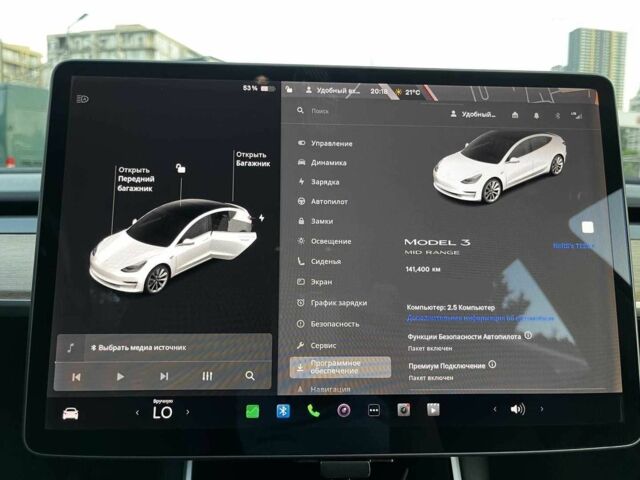
Task: Tap the charge port lightning icon
Action: pos(262,218)
